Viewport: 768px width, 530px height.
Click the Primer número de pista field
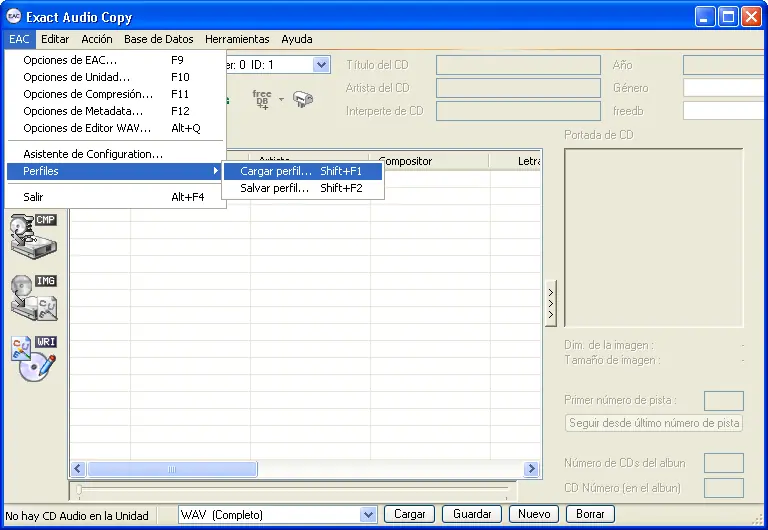coord(723,401)
